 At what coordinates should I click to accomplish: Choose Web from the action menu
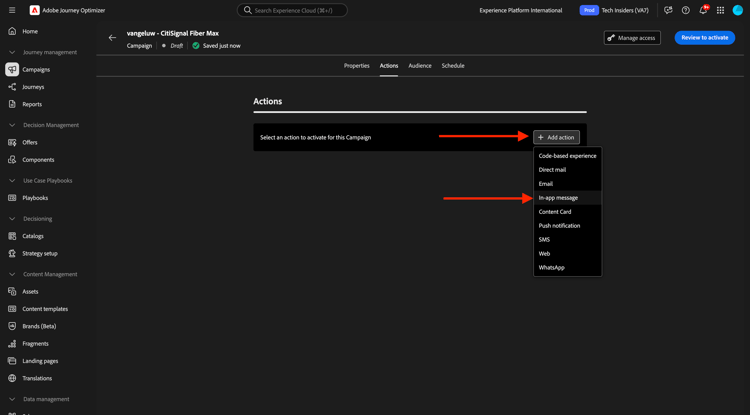[x=567, y=253]
